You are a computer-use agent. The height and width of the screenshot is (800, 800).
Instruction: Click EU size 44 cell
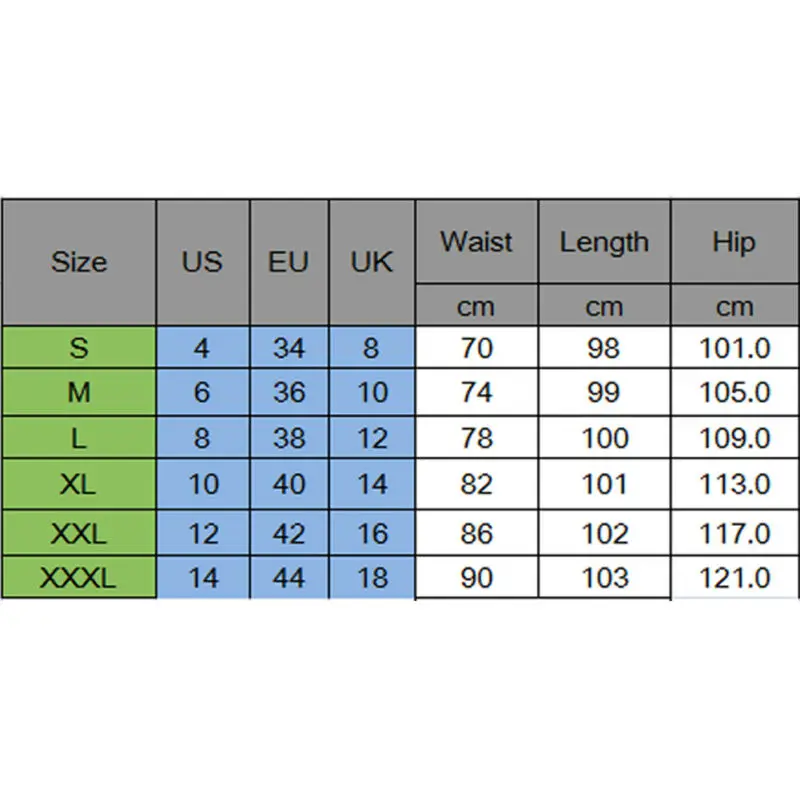[x=289, y=577]
